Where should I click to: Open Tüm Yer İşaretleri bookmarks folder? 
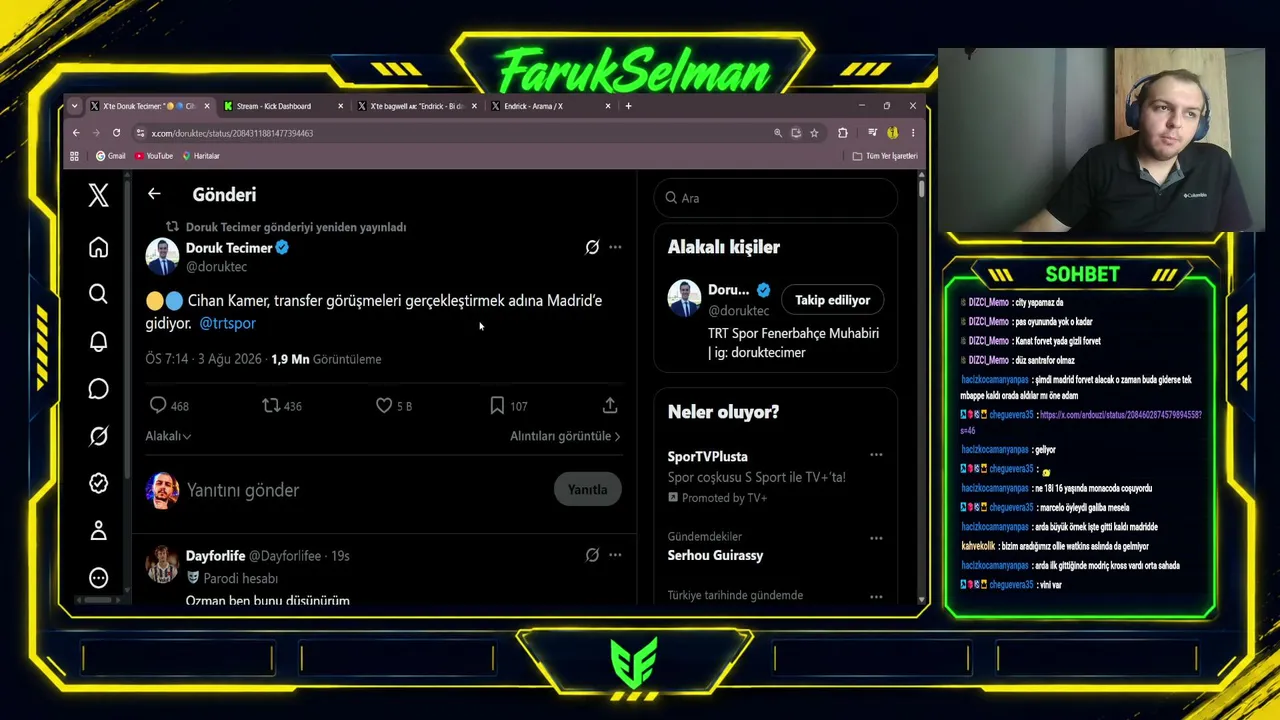[x=885, y=156]
